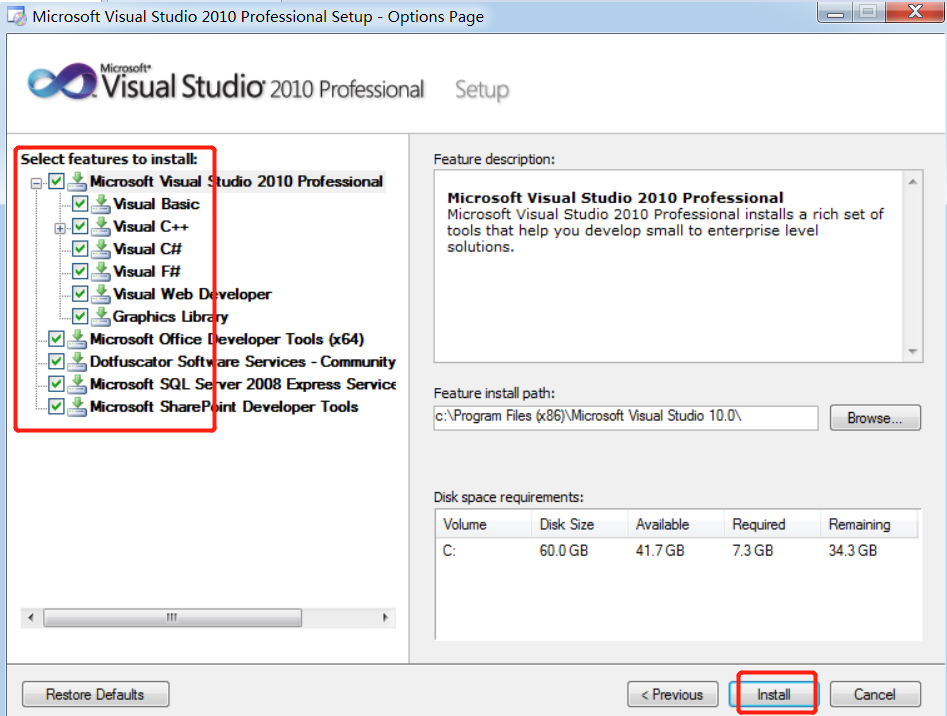
Task: Click the horizontal scrollbar right arrow in features list
Action: pyautogui.click(x=385, y=618)
